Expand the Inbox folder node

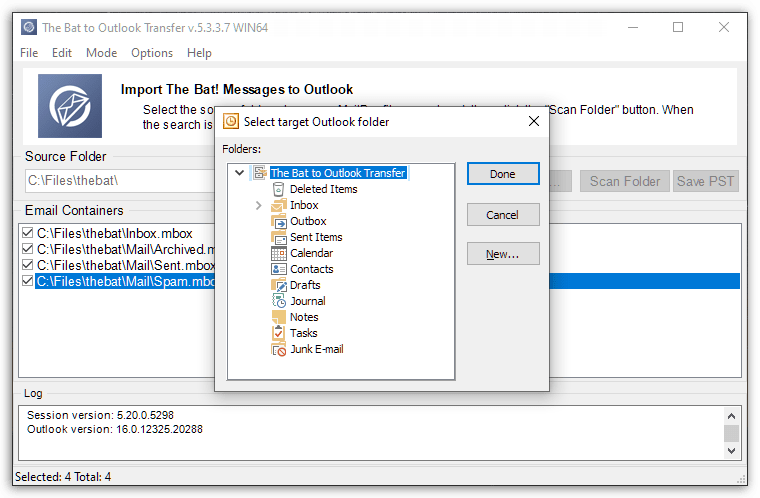pos(258,206)
